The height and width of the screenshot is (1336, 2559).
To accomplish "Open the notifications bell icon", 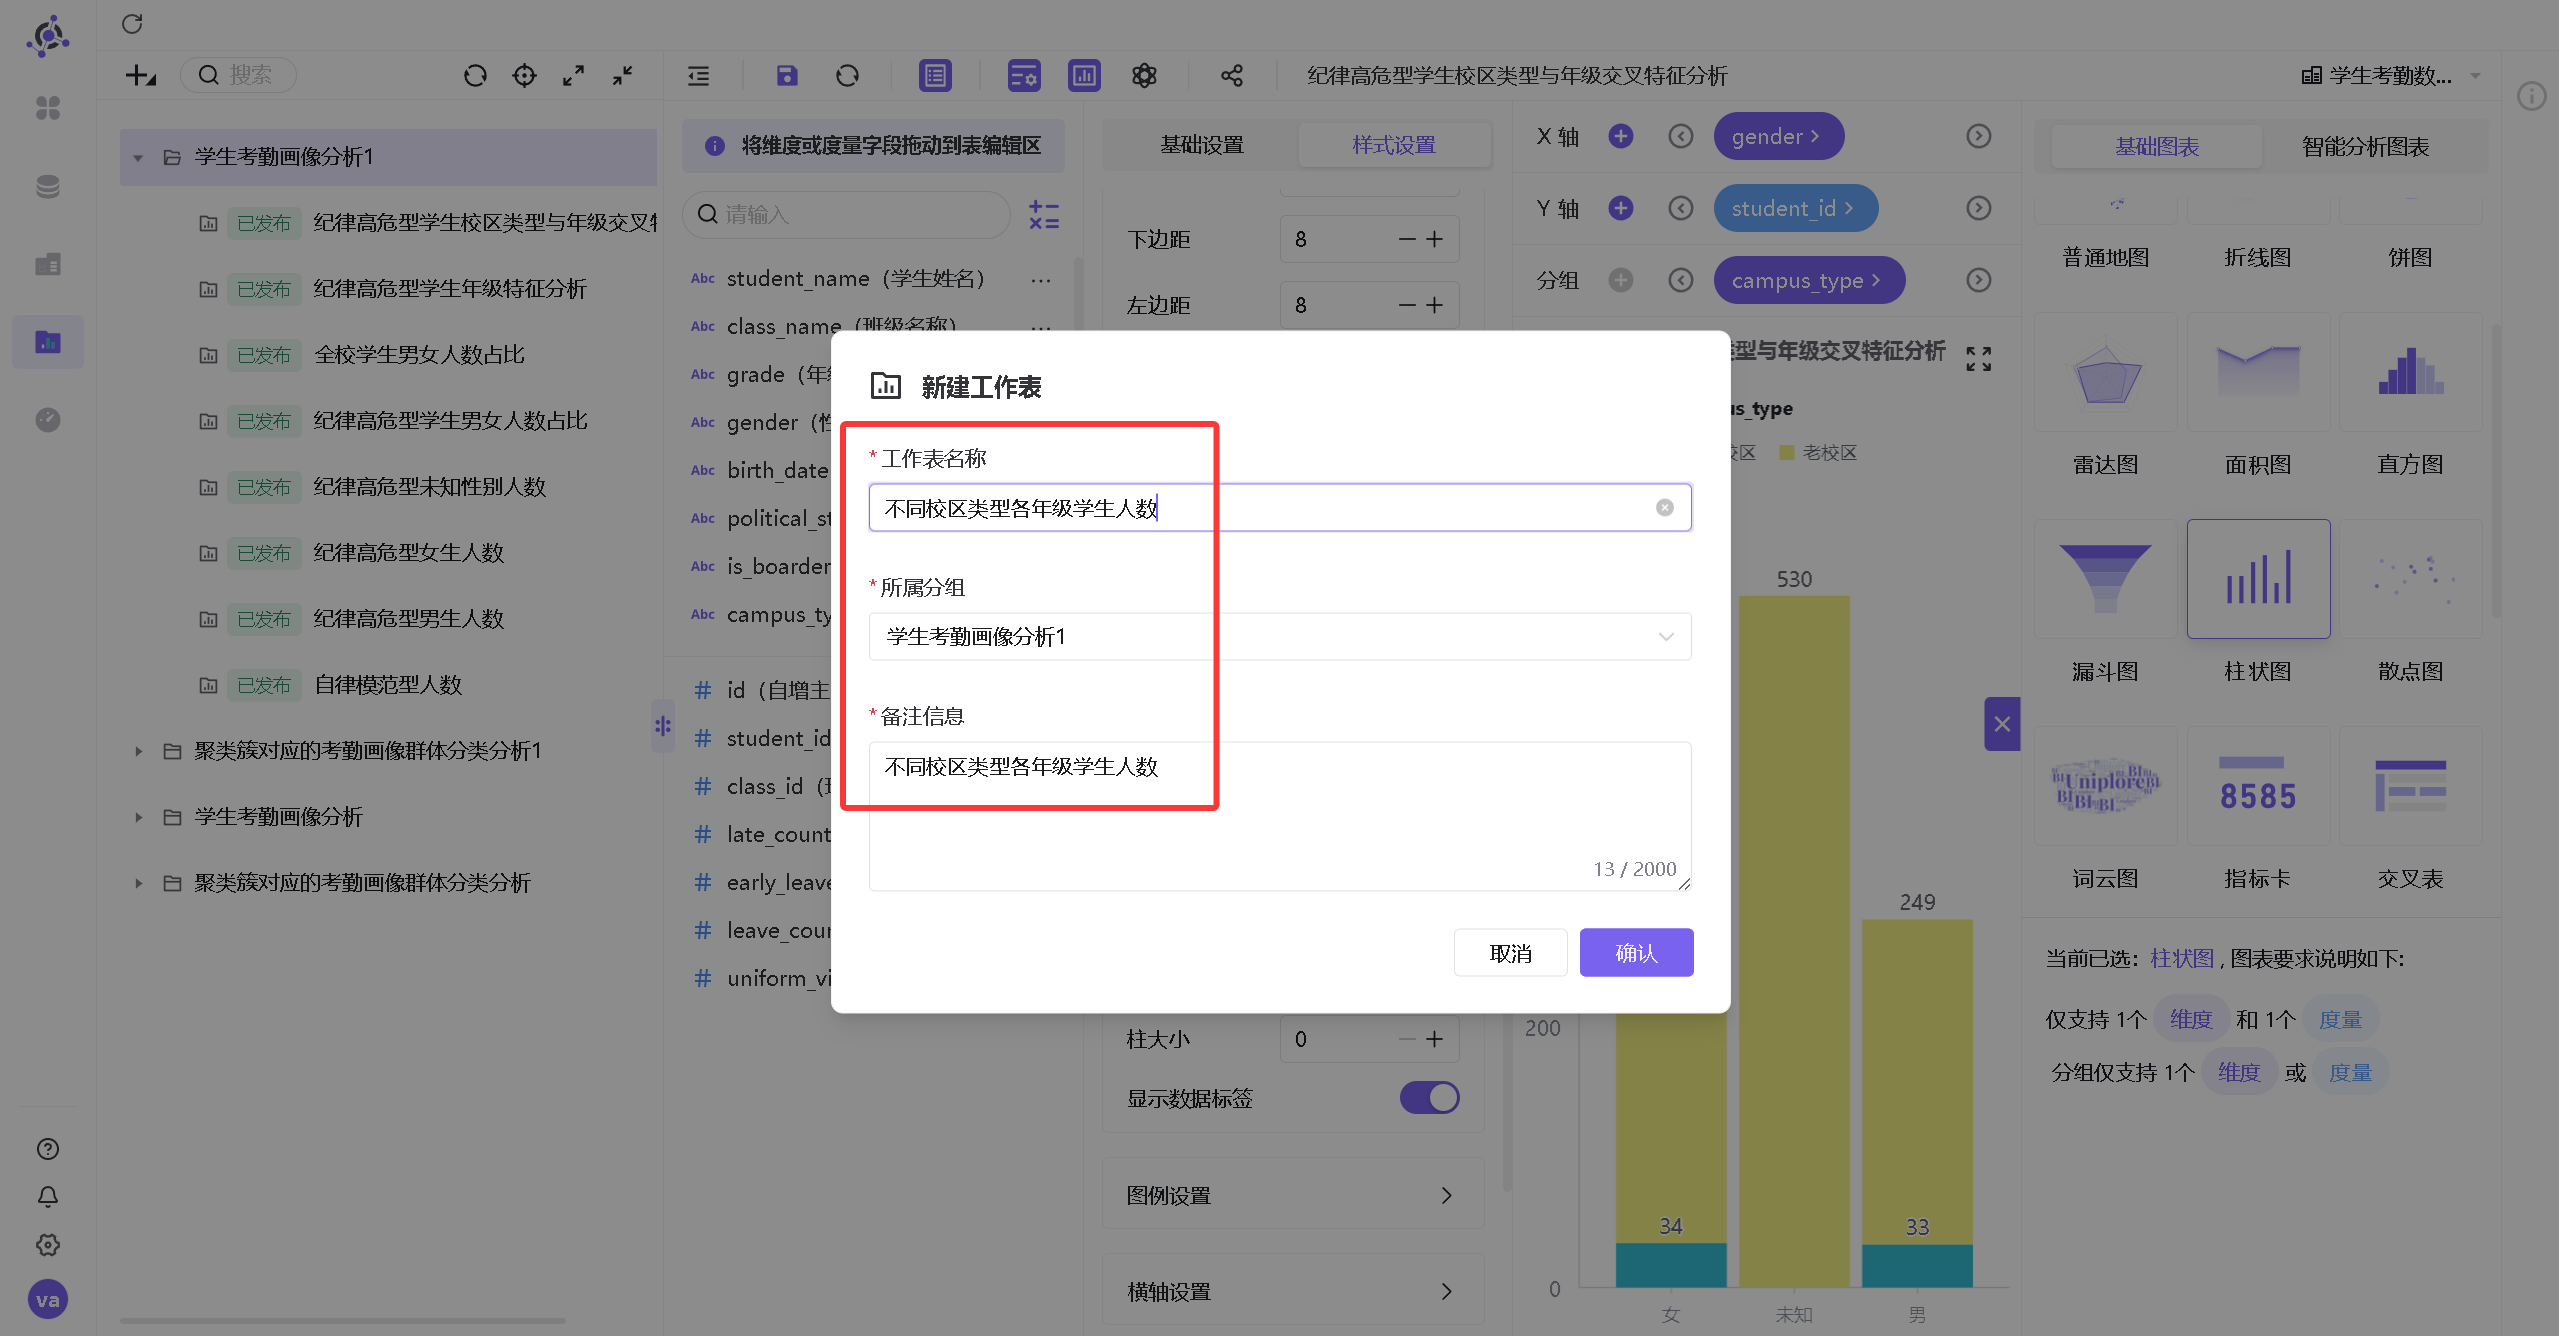I will pos(48,1197).
